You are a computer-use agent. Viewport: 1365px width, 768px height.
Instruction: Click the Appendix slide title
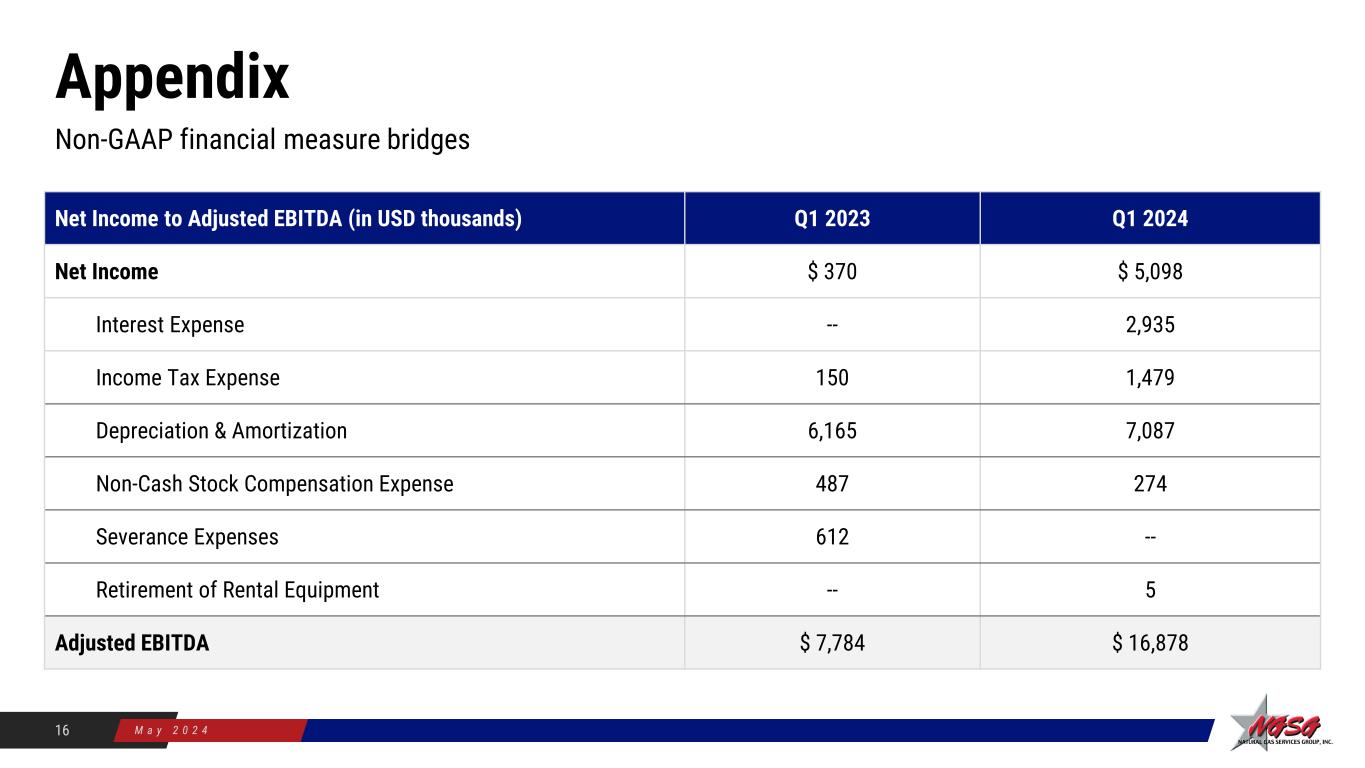172,77
